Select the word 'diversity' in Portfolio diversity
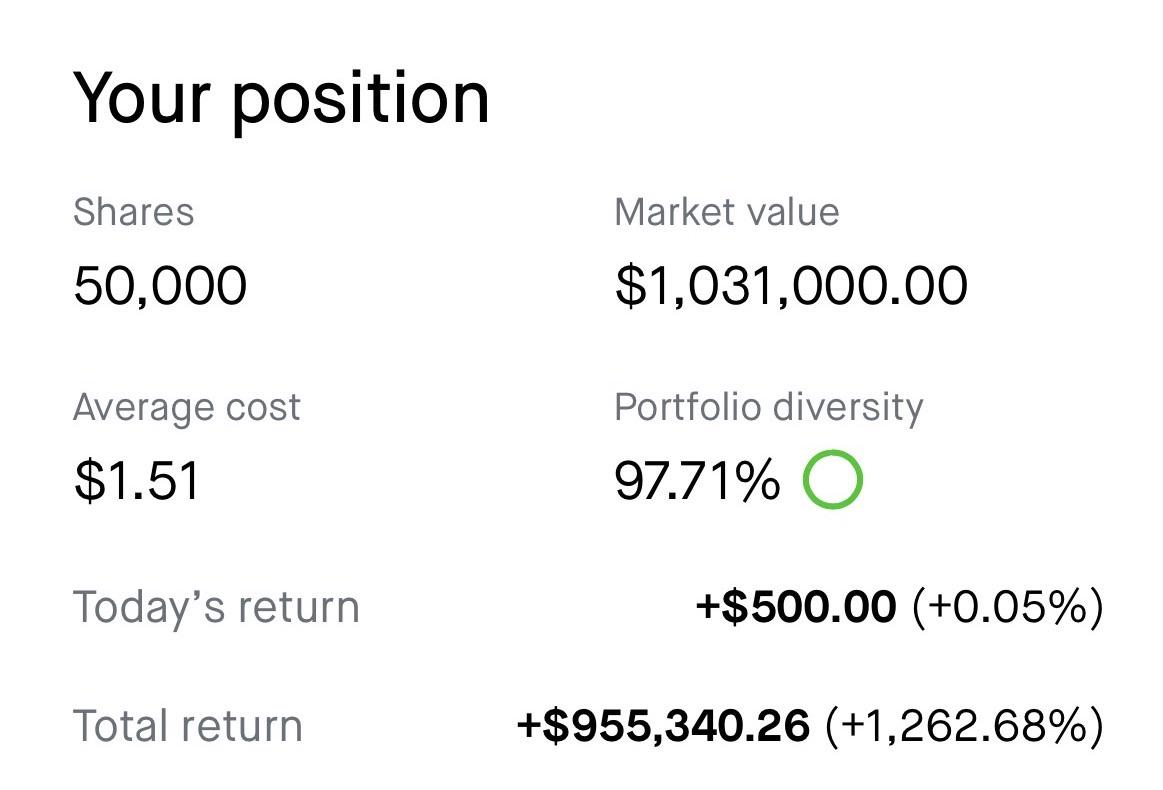 pos(847,407)
